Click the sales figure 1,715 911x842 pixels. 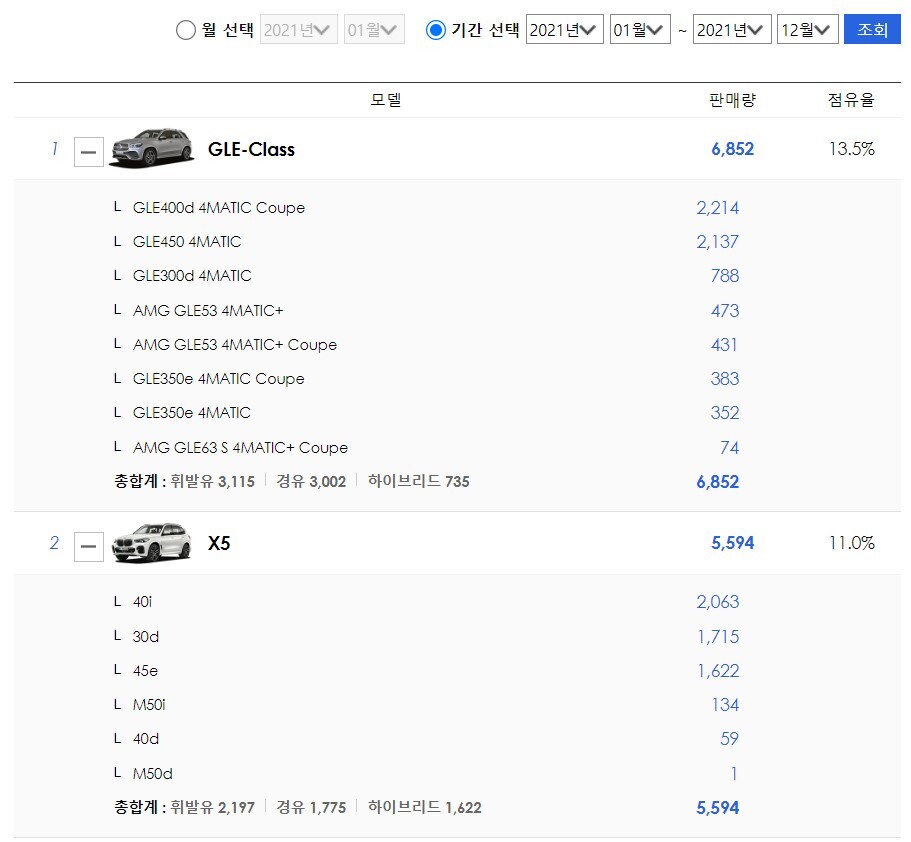point(718,637)
